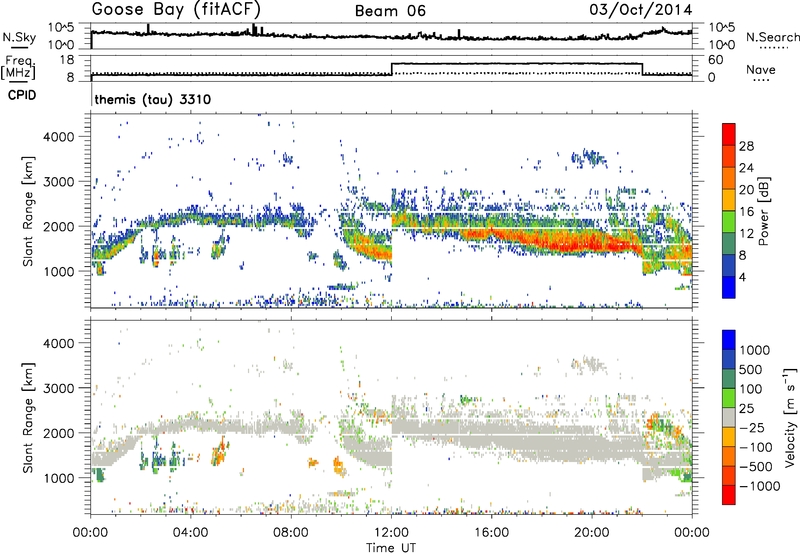Screen dimensions: 800x554
Task: Click the '3000' tick of the power panel
Action: pyautogui.click(x=58, y=182)
